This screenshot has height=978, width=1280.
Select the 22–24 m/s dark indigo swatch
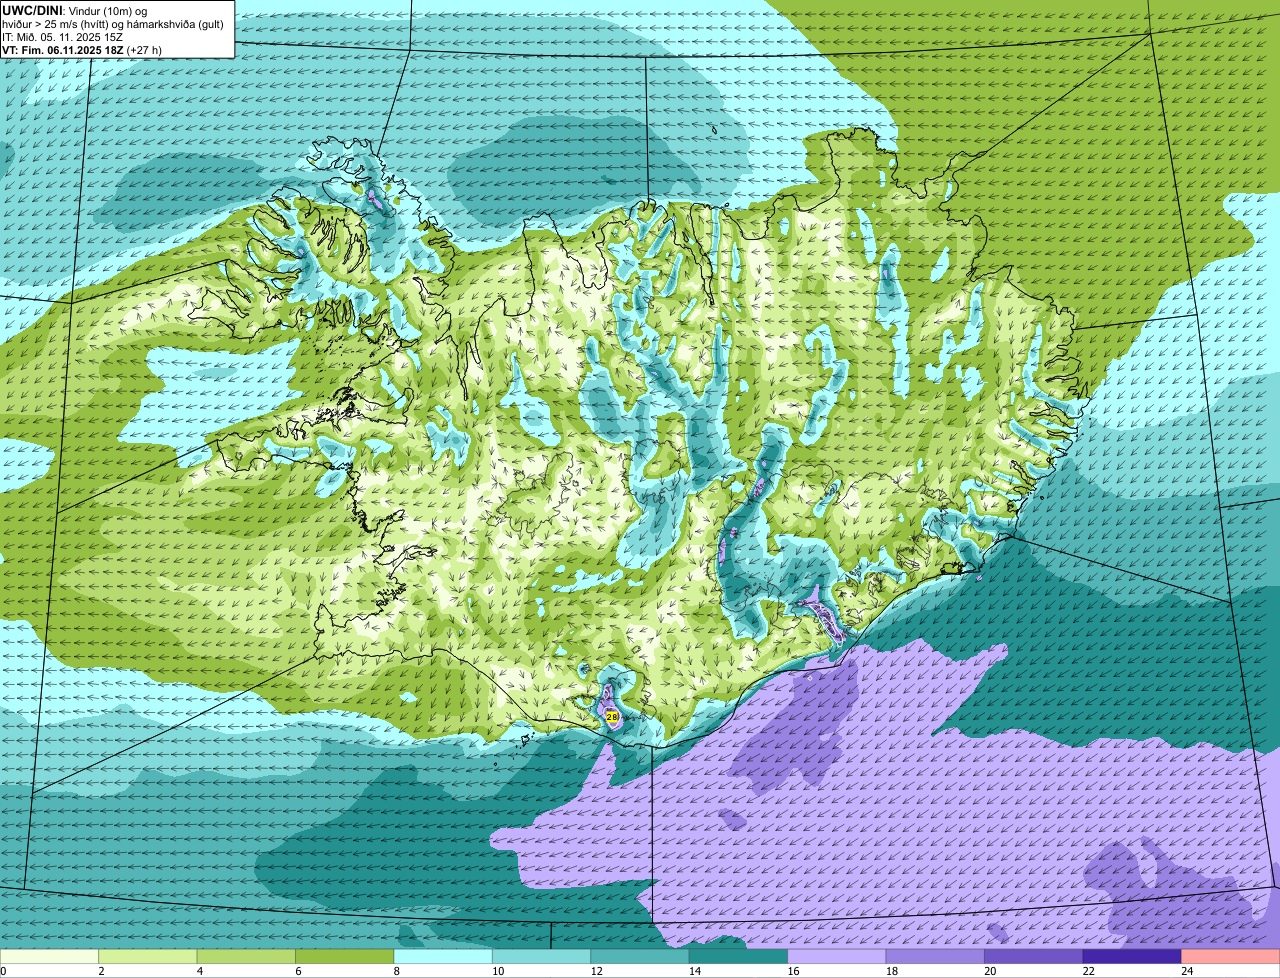1132,957
